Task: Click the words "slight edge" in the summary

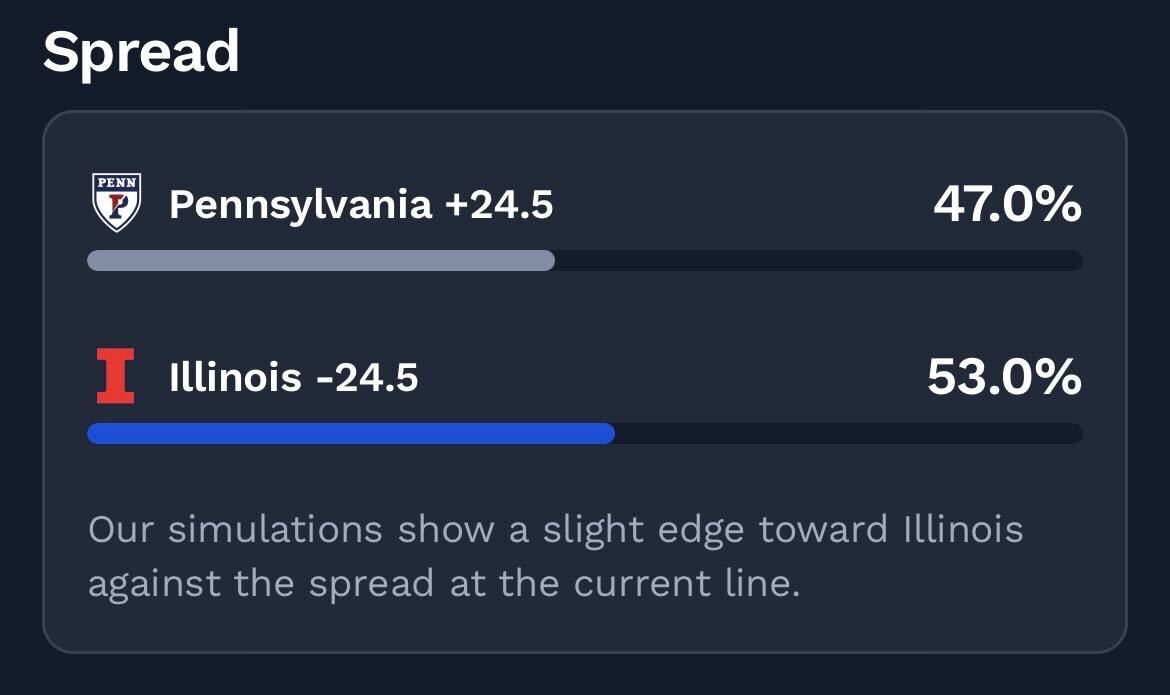Action: (646, 529)
